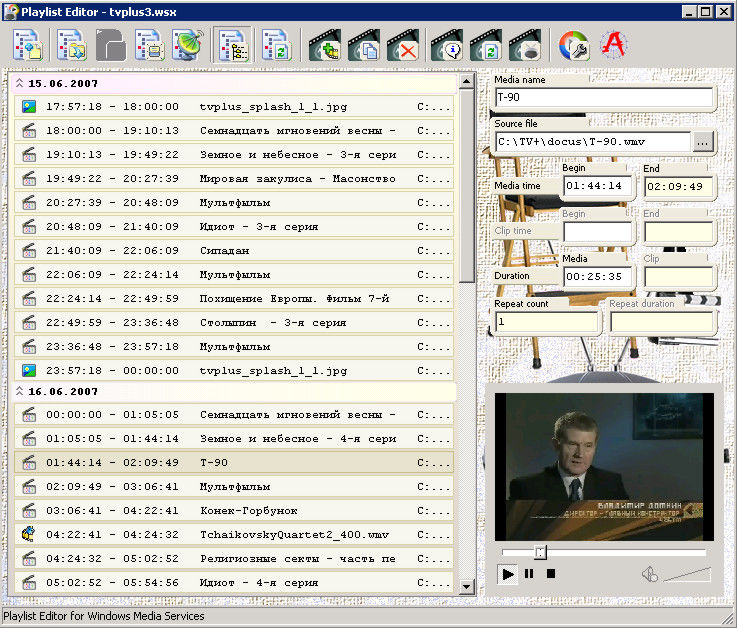Click the playlist vertical scrollbar thumb
This screenshot has height=628, width=737.
coord(466,186)
